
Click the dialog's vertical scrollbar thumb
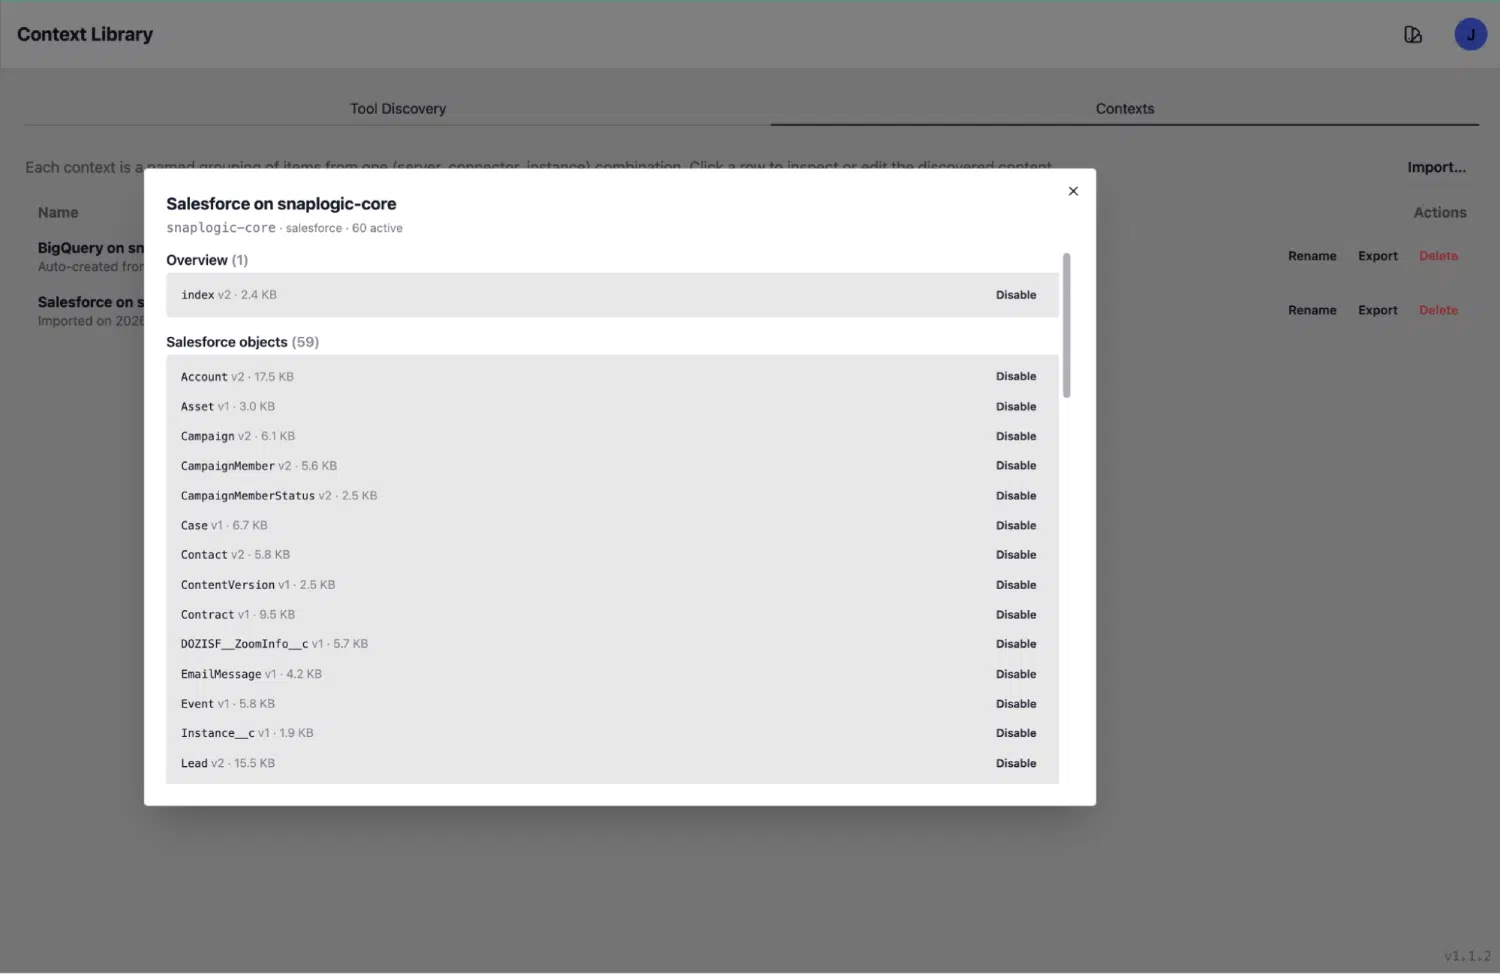tap(1066, 325)
